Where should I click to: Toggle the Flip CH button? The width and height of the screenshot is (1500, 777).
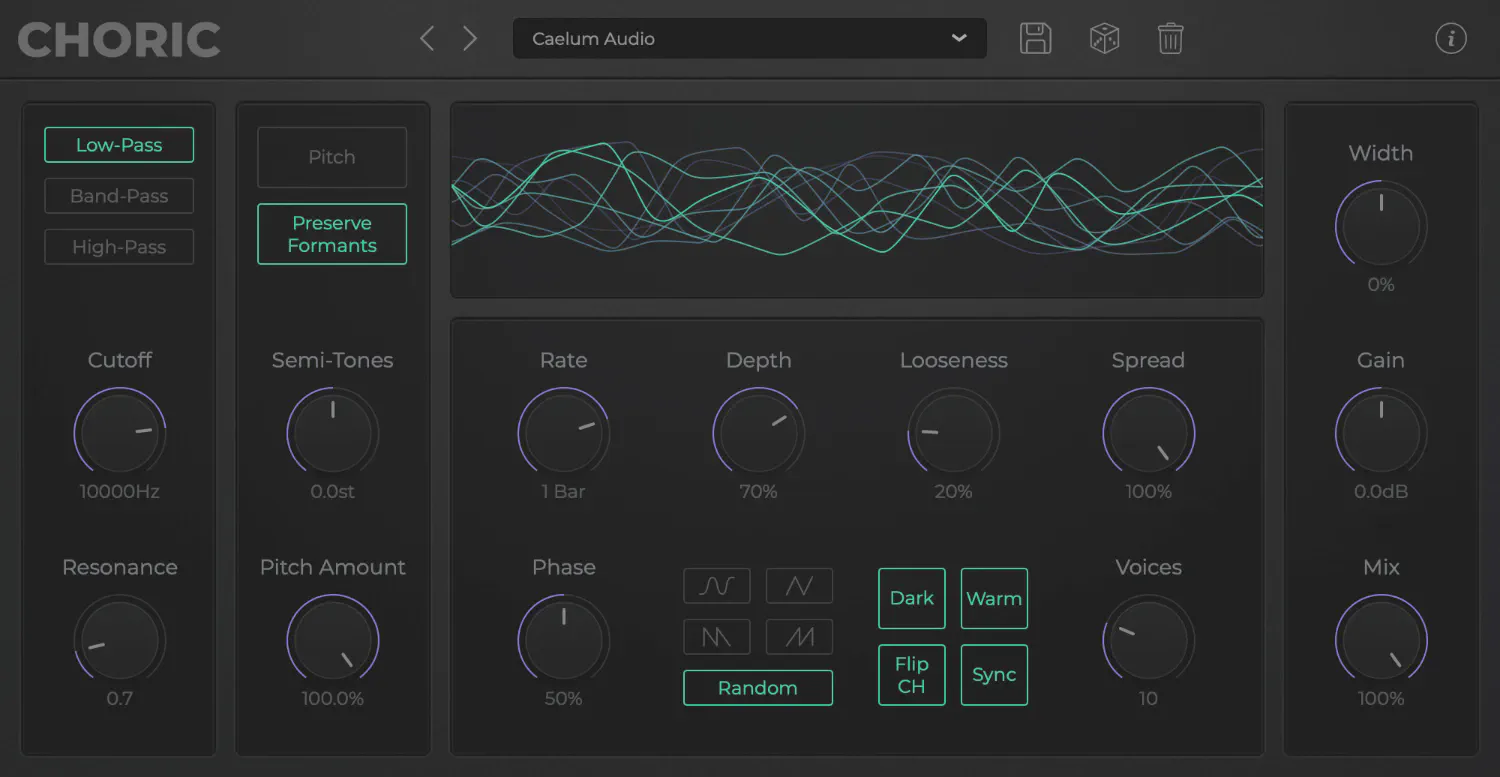pos(912,675)
